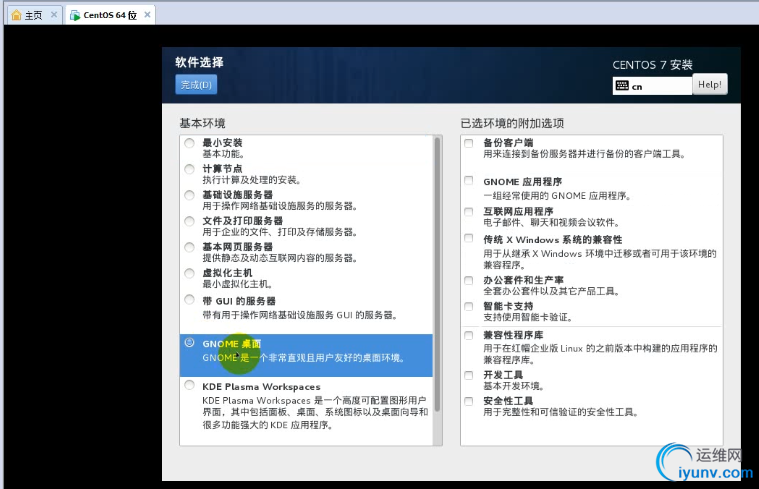Click the 最小虚拟化主机。 description text
Screen dimensions: 759x489
point(238,284)
